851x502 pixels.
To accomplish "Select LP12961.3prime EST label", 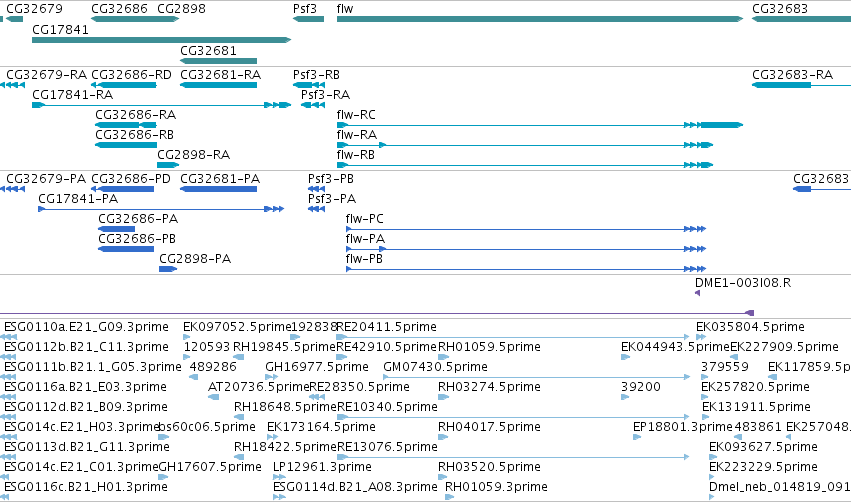I will (322, 467).
